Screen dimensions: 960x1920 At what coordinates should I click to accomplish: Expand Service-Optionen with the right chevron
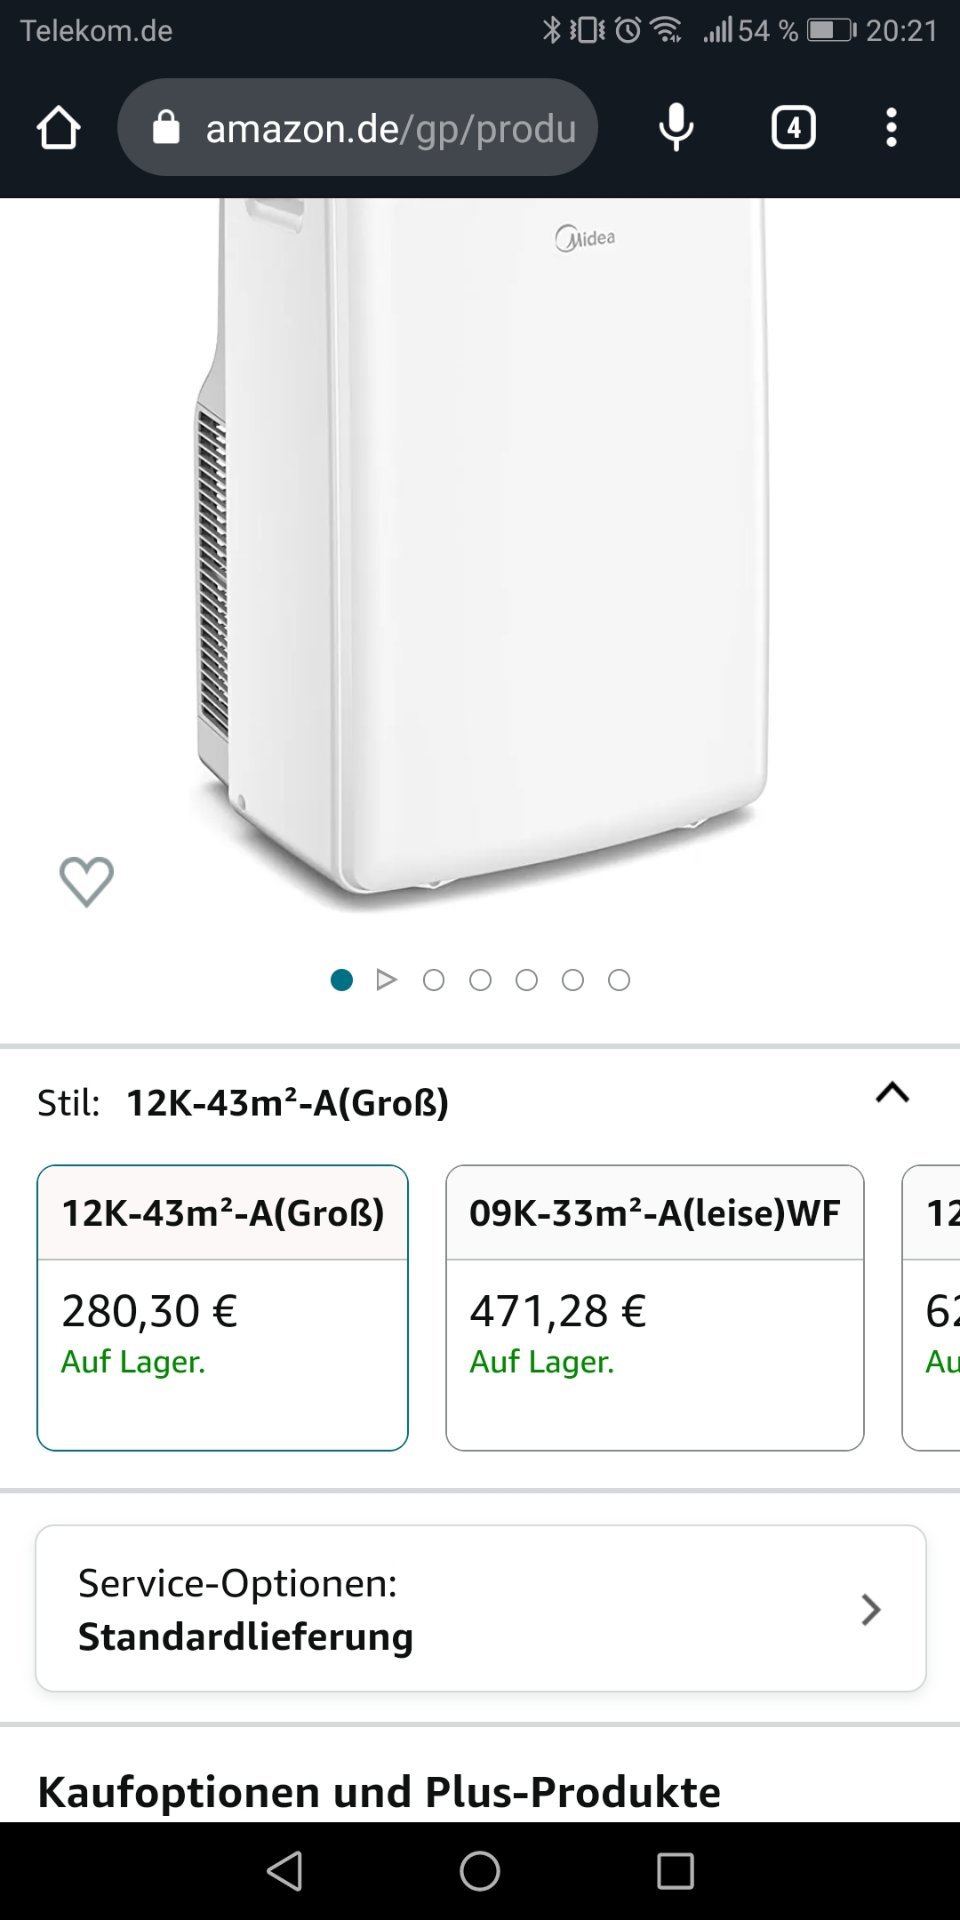click(870, 1609)
